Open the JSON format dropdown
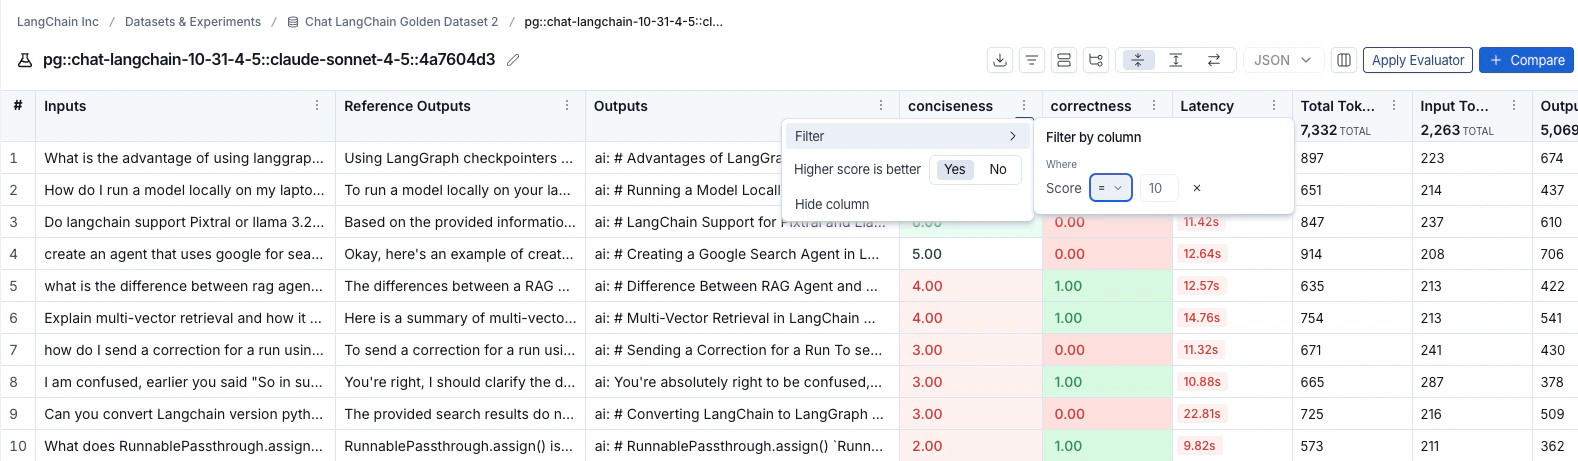This screenshot has height=461, width=1578. [1283, 60]
